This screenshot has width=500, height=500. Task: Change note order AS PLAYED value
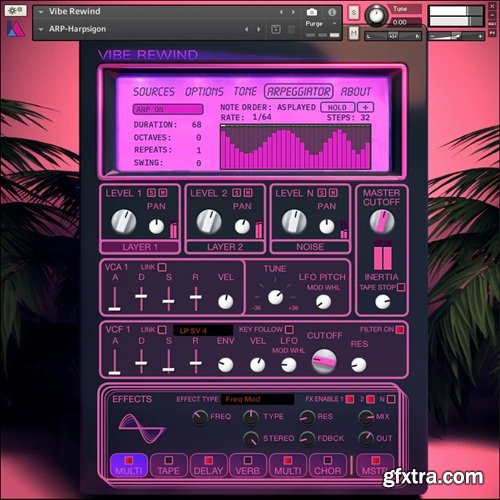tap(296, 107)
